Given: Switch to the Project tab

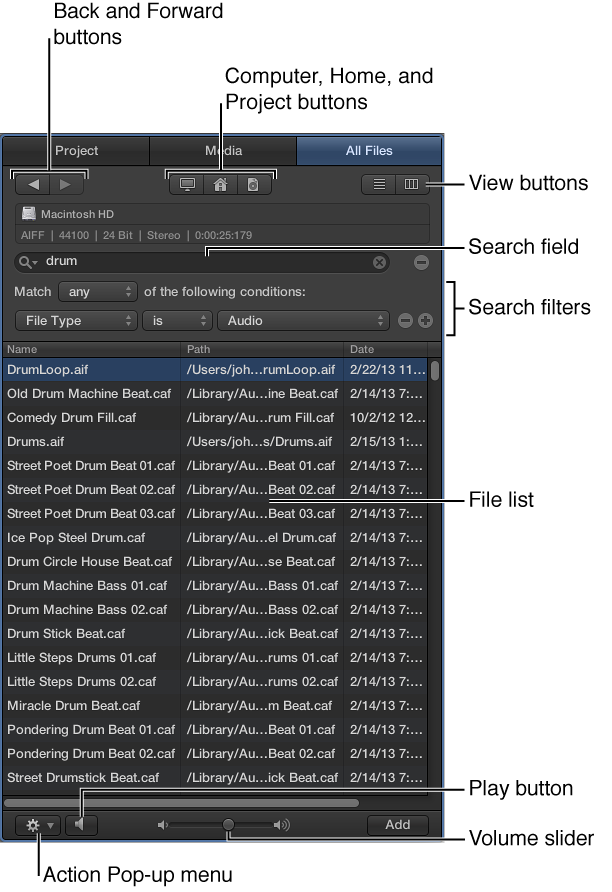Looking at the screenshot, I should click(76, 151).
